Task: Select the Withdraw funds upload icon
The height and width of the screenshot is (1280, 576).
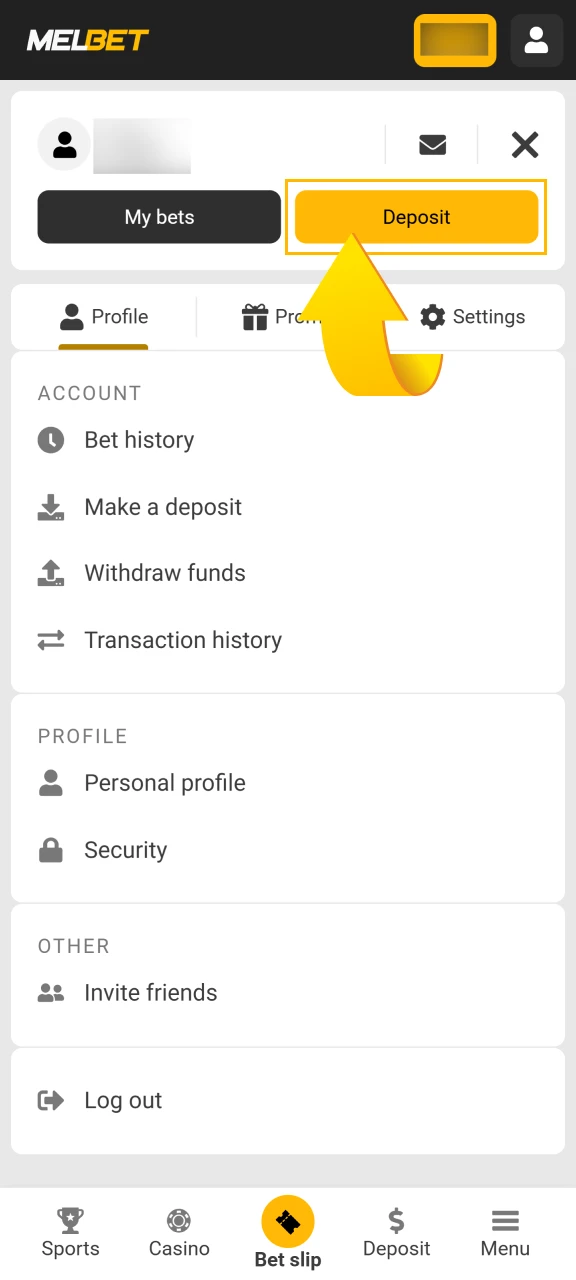Action: [51, 573]
